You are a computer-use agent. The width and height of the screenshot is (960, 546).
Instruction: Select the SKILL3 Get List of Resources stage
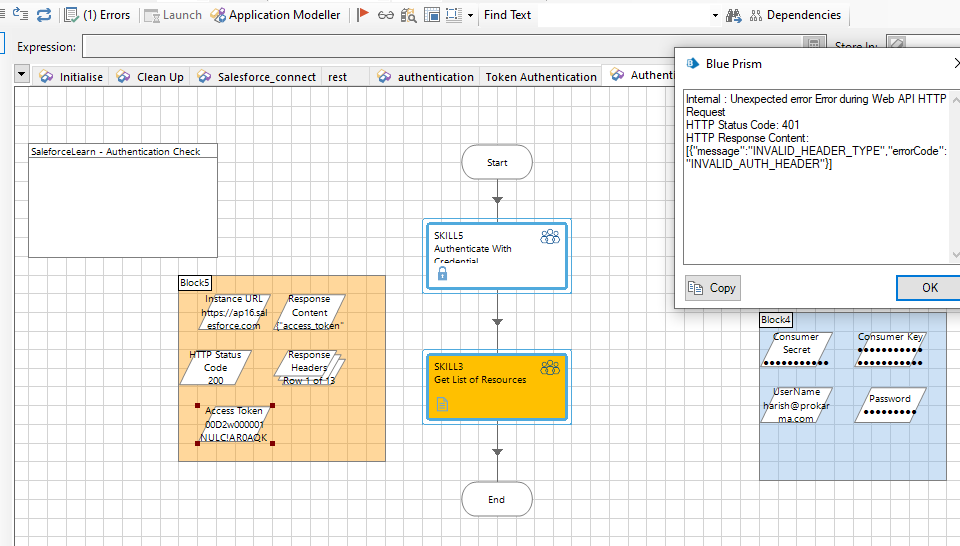[x=497, y=386]
